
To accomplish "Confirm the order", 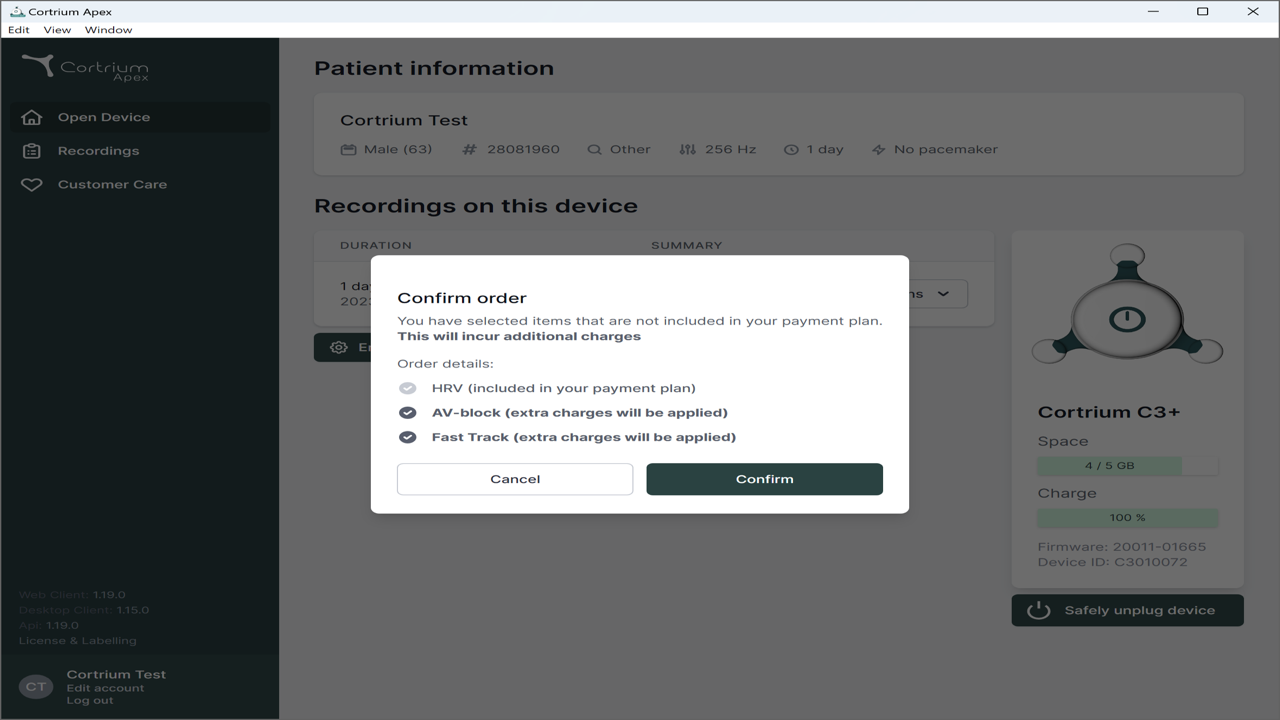I will 765,479.
